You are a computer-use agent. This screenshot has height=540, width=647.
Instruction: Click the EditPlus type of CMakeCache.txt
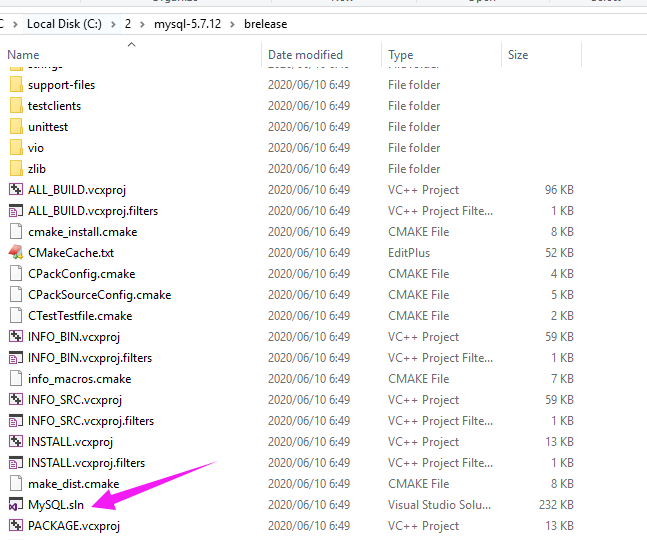409,252
